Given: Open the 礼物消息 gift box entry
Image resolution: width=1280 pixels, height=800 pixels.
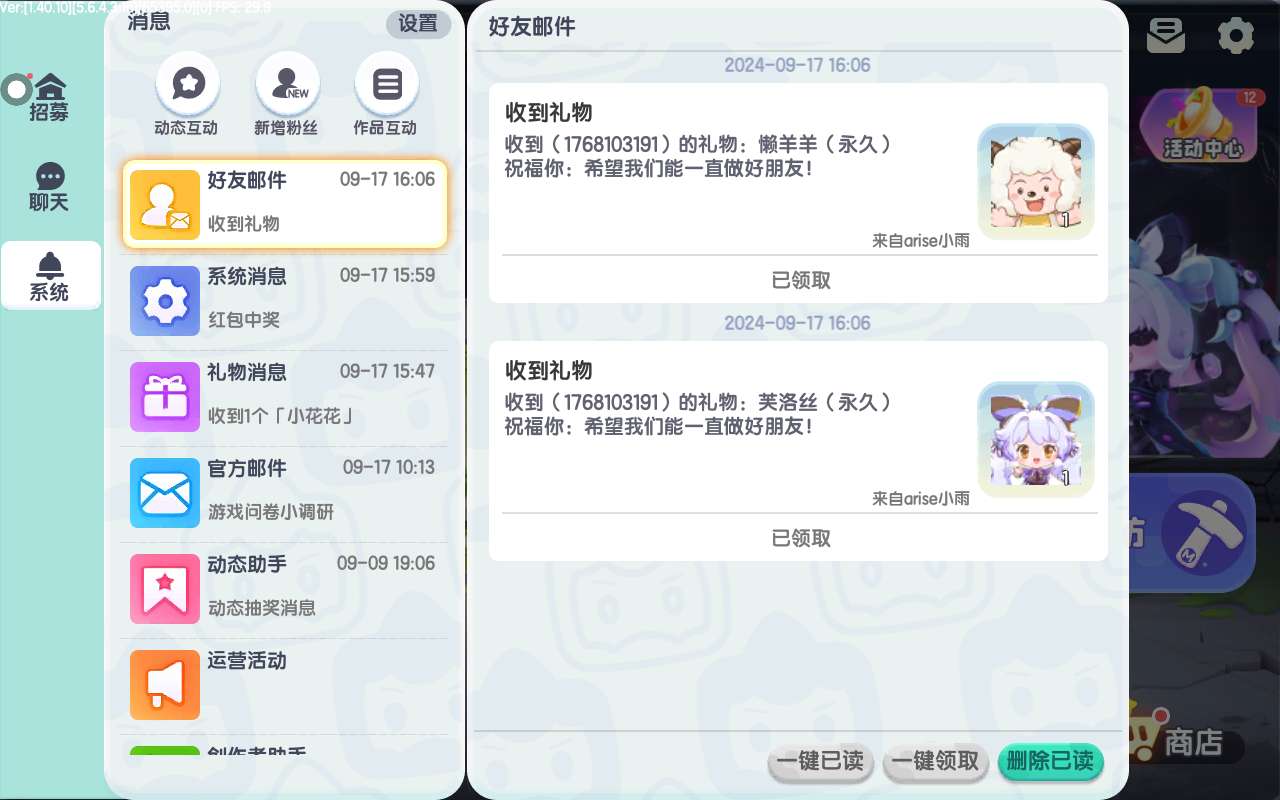Looking at the screenshot, I should (285, 396).
